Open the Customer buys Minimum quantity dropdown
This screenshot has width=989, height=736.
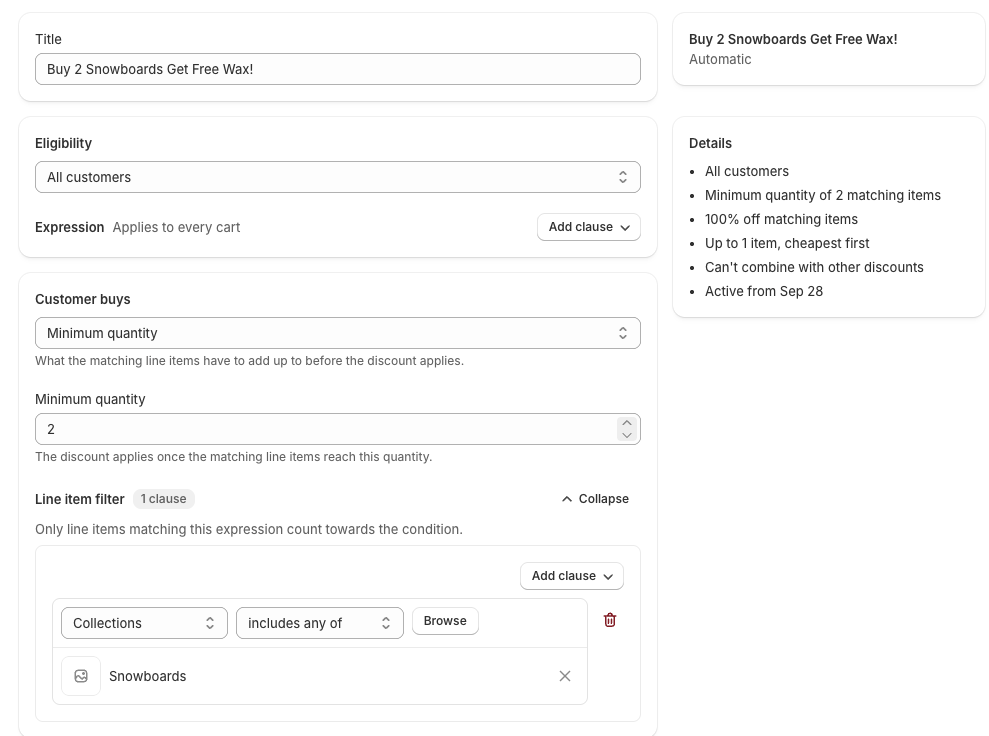[338, 333]
